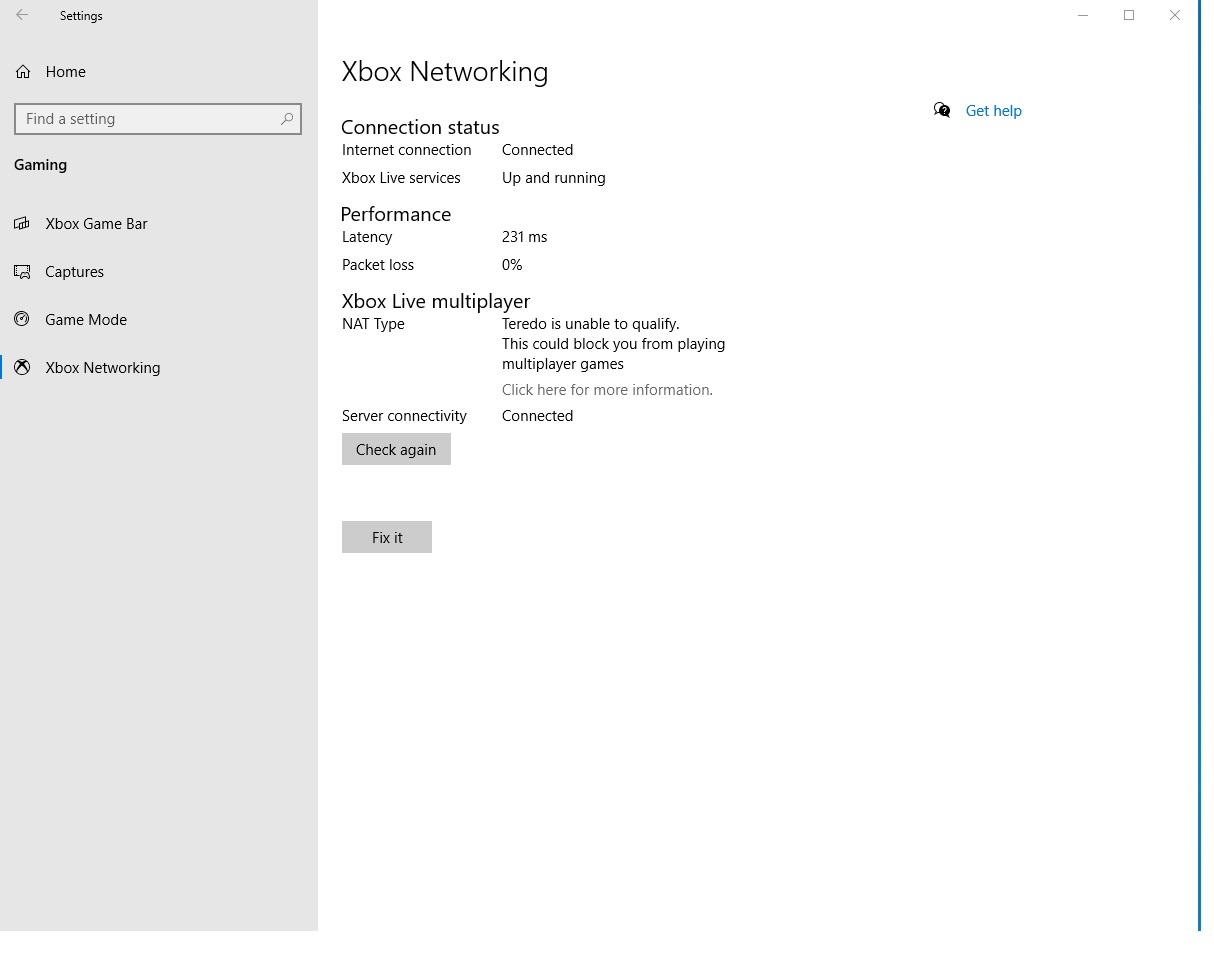Click the back arrow in Settings
The width and height of the screenshot is (1214, 958).
pos(22,15)
